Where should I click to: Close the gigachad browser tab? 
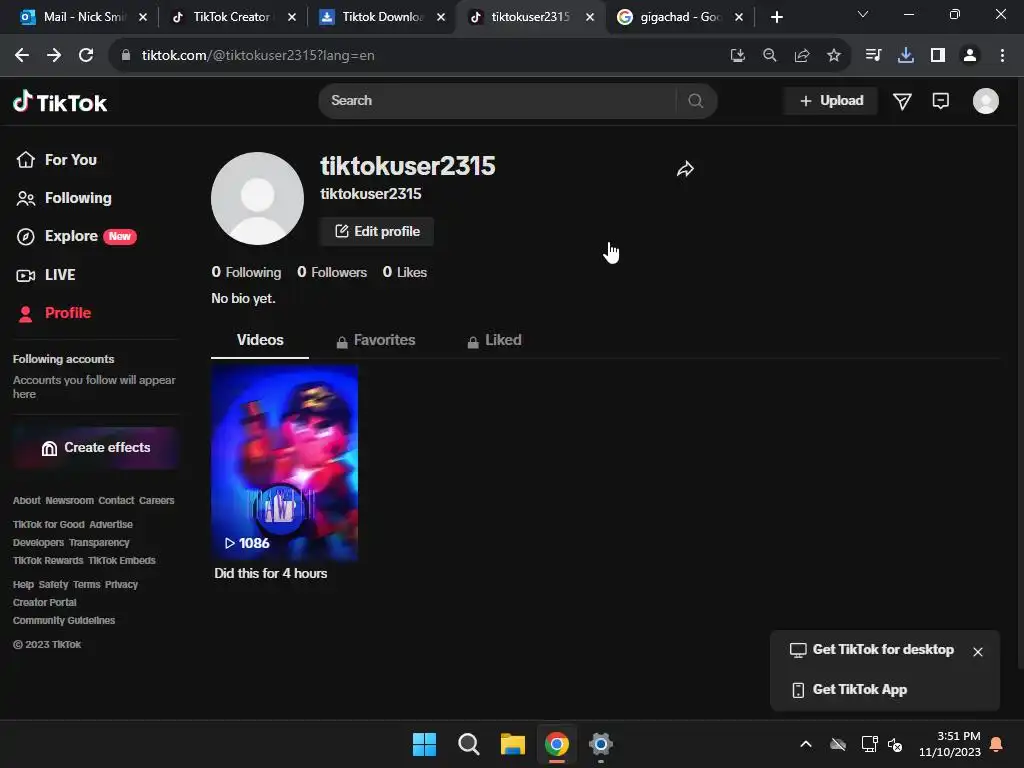tap(739, 17)
